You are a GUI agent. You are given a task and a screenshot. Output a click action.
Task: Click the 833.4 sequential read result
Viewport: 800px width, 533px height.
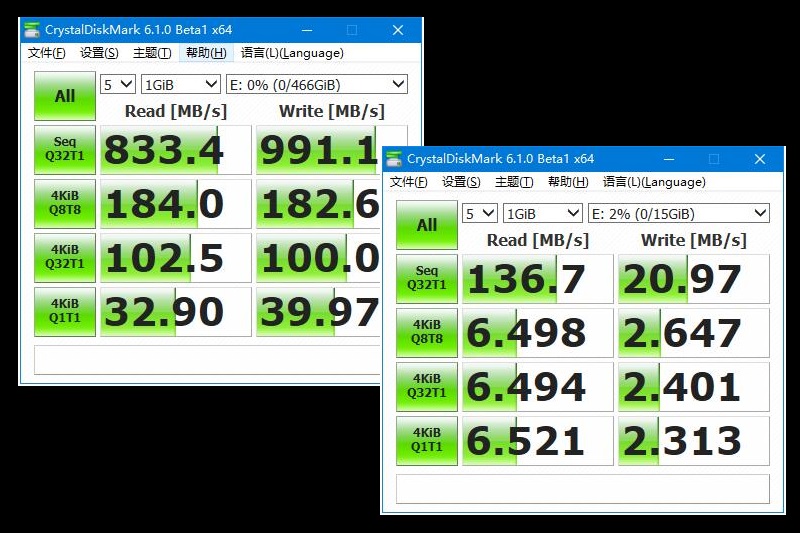(x=176, y=150)
